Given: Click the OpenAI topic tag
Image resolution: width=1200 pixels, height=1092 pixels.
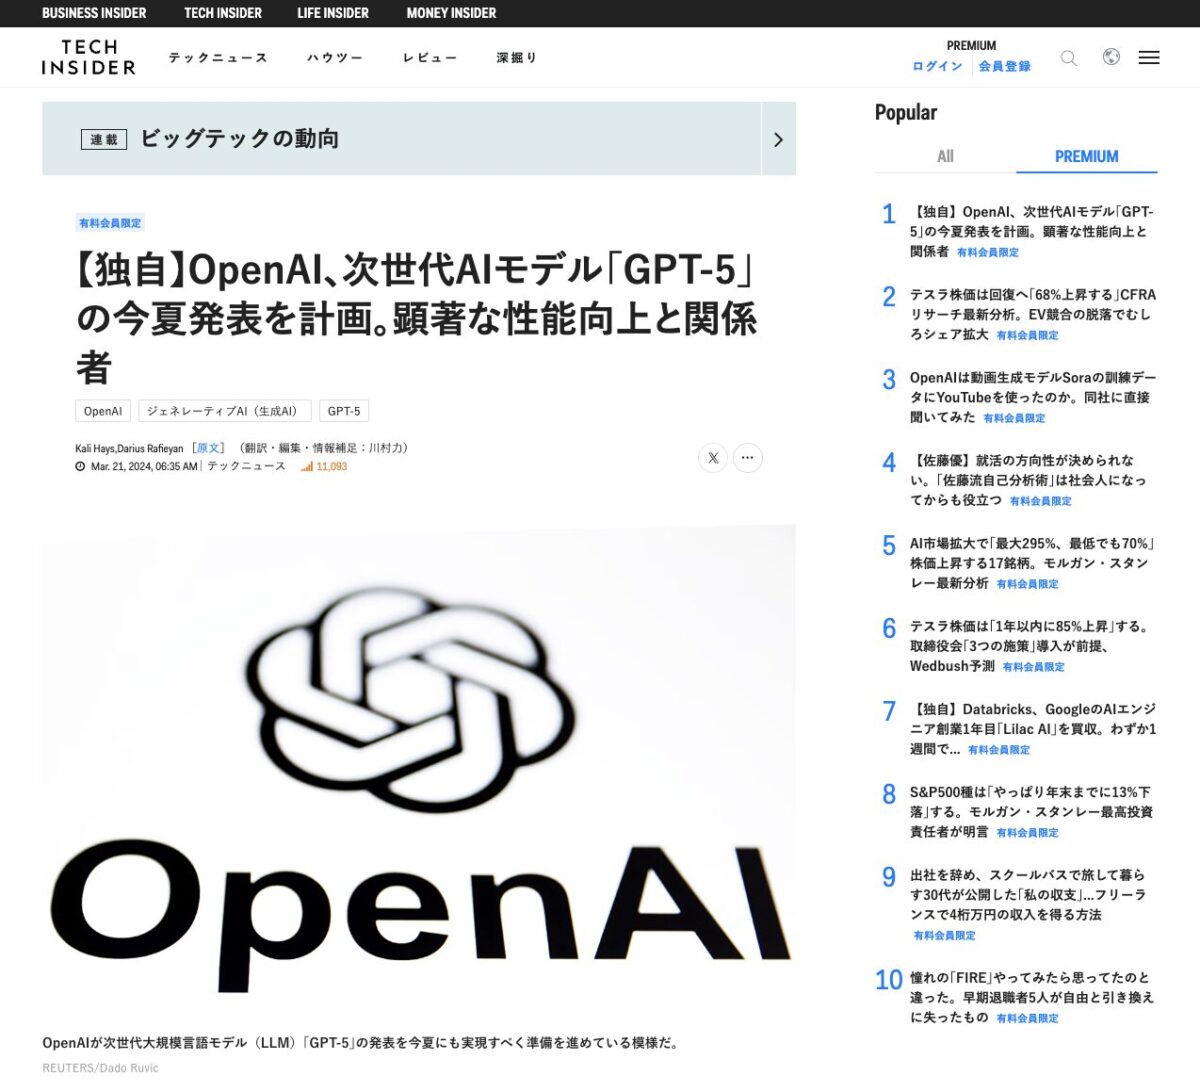Looking at the screenshot, I should coord(102,410).
